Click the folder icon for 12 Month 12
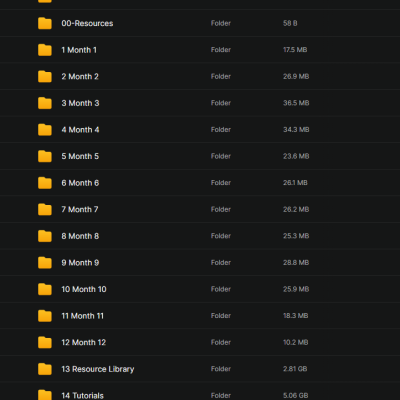 (x=45, y=343)
